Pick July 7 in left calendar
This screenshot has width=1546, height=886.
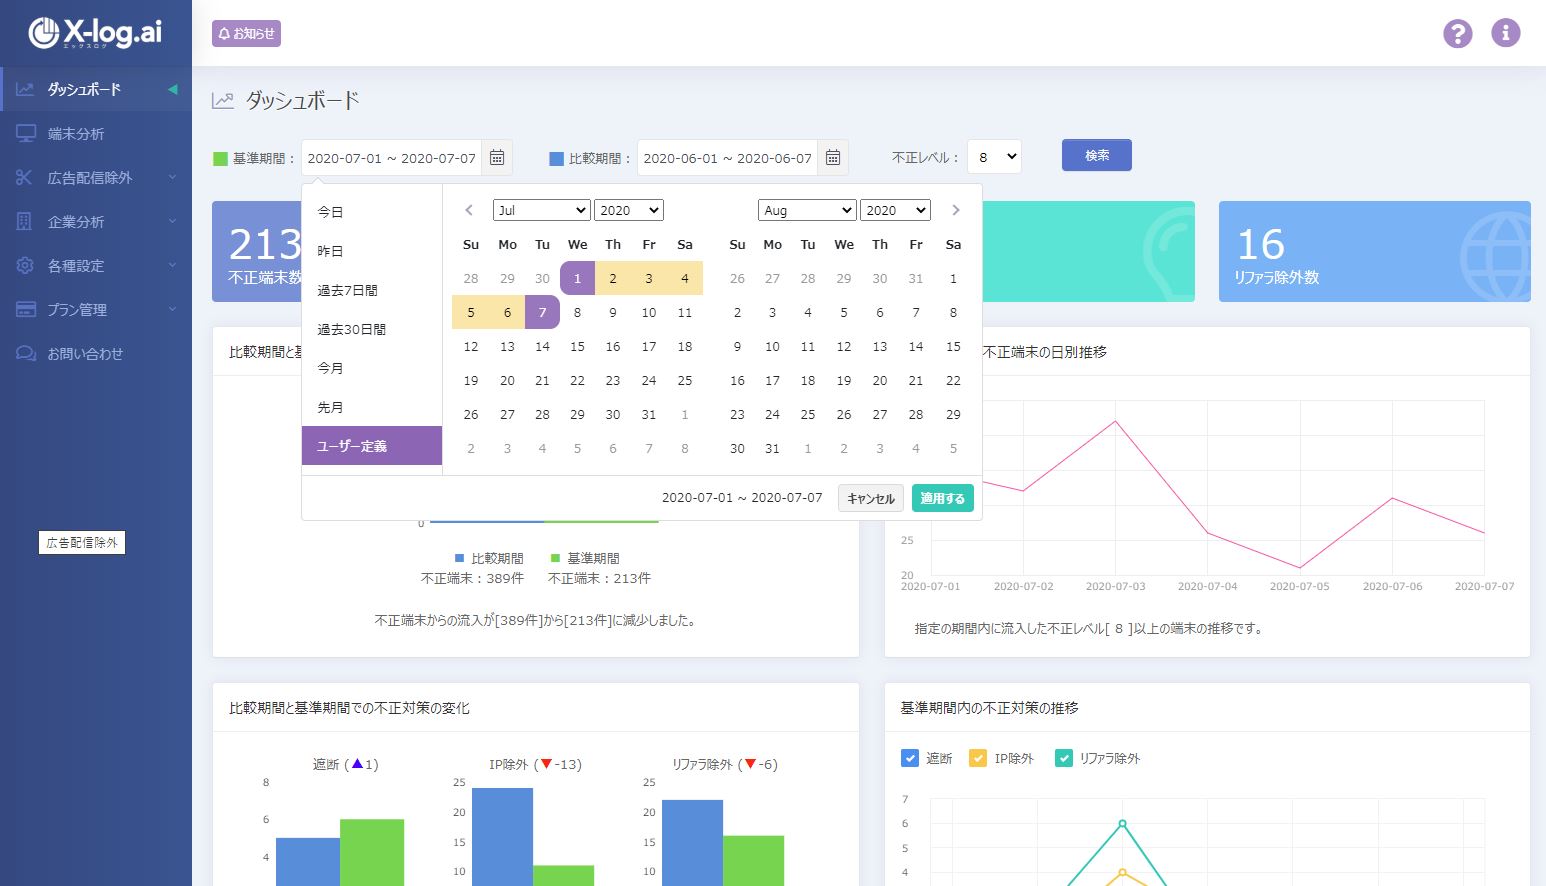point(542,312)
